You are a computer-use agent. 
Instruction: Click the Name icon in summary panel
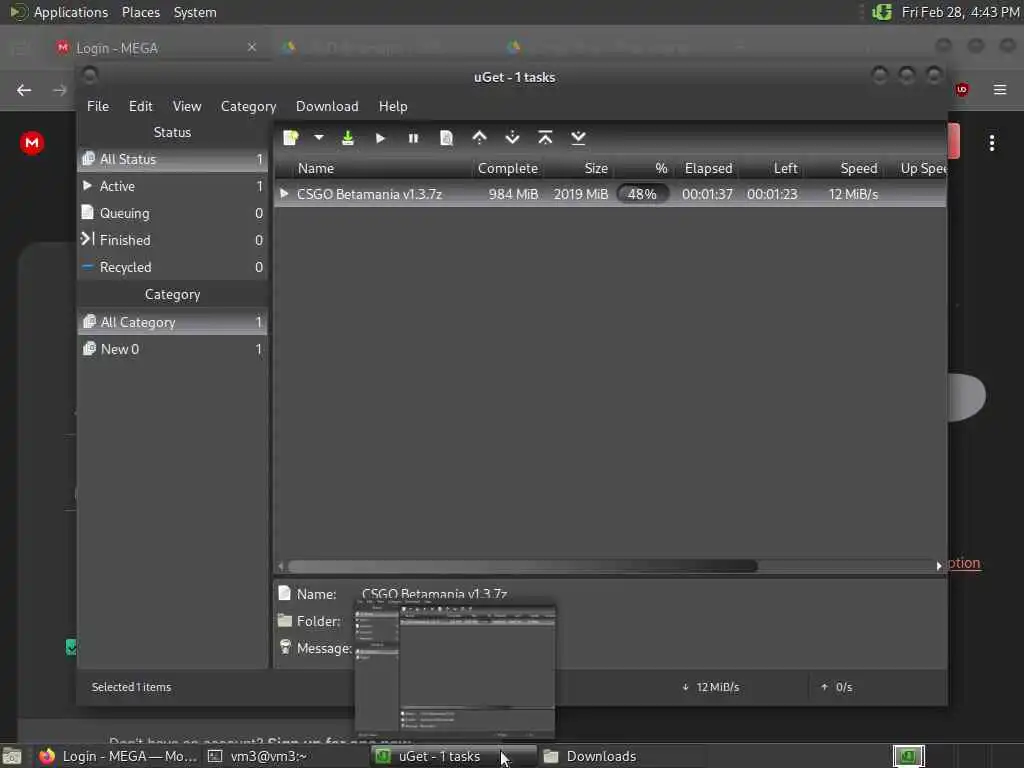click(x=284, y=593)
